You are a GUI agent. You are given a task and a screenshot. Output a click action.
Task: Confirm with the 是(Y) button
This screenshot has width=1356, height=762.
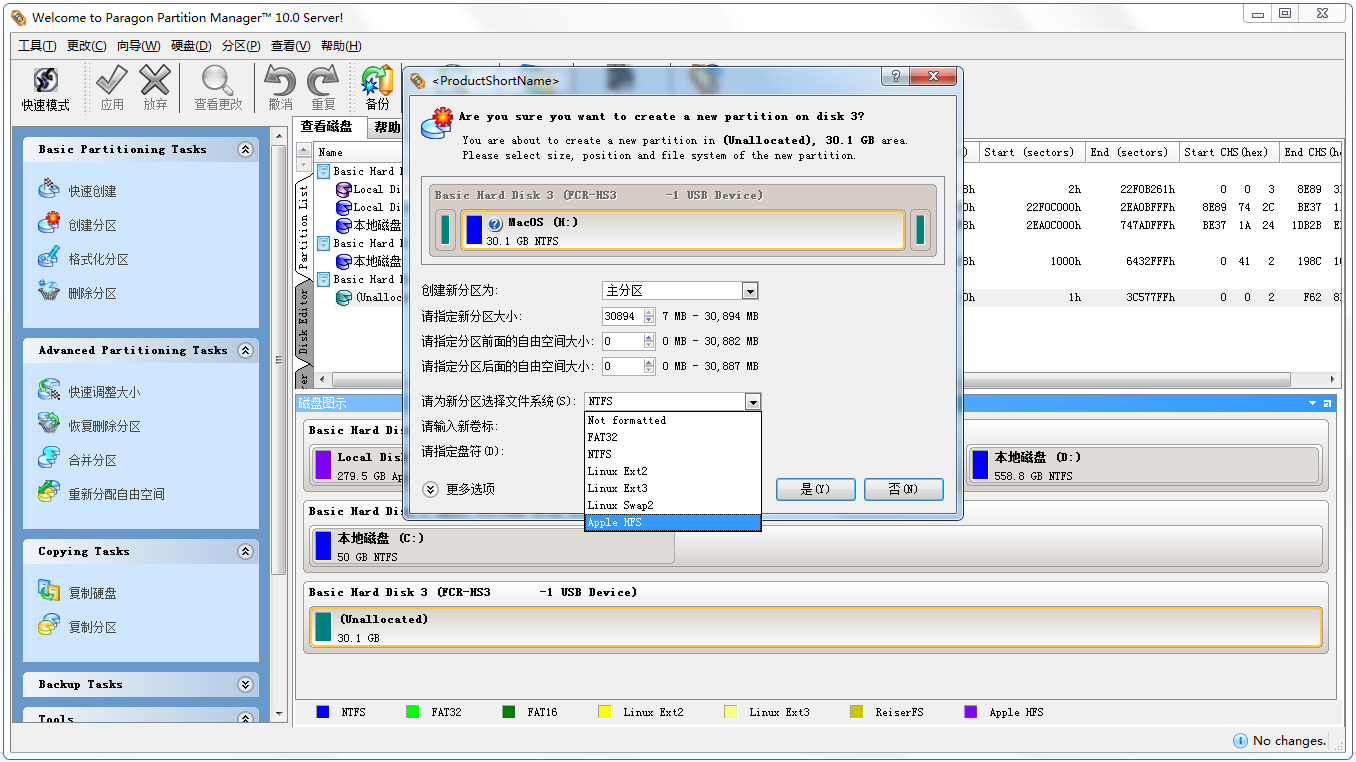click(815, 489)
